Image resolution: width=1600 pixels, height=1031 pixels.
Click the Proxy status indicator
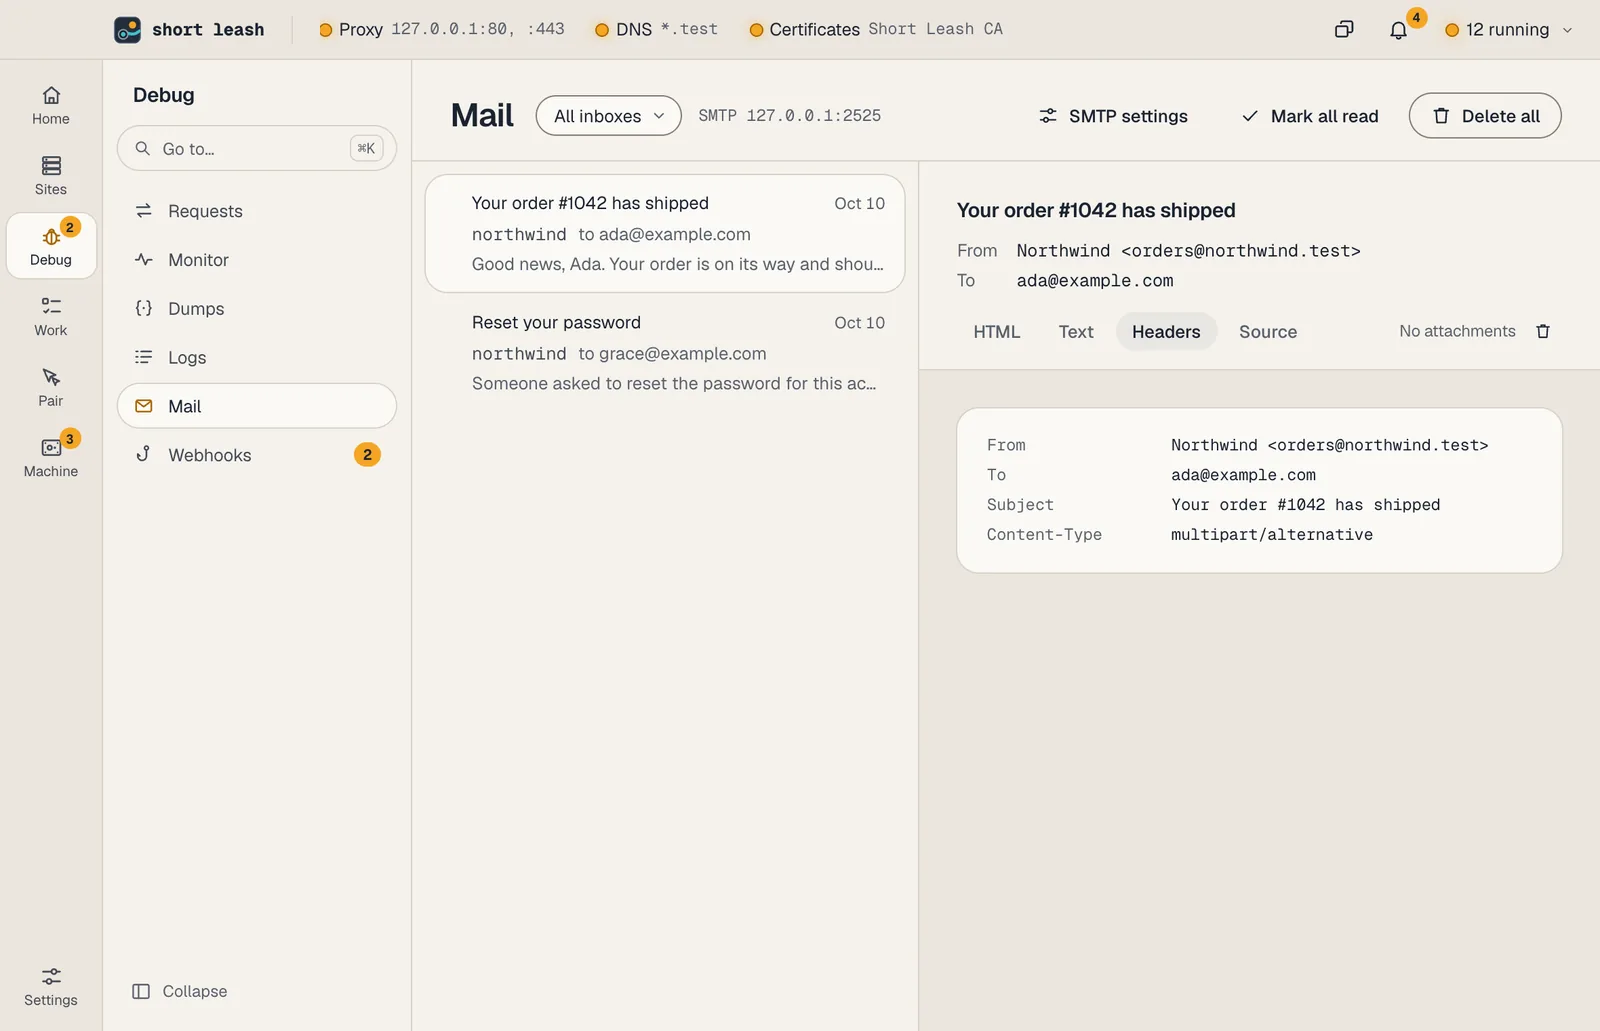[x=441, y=30]
